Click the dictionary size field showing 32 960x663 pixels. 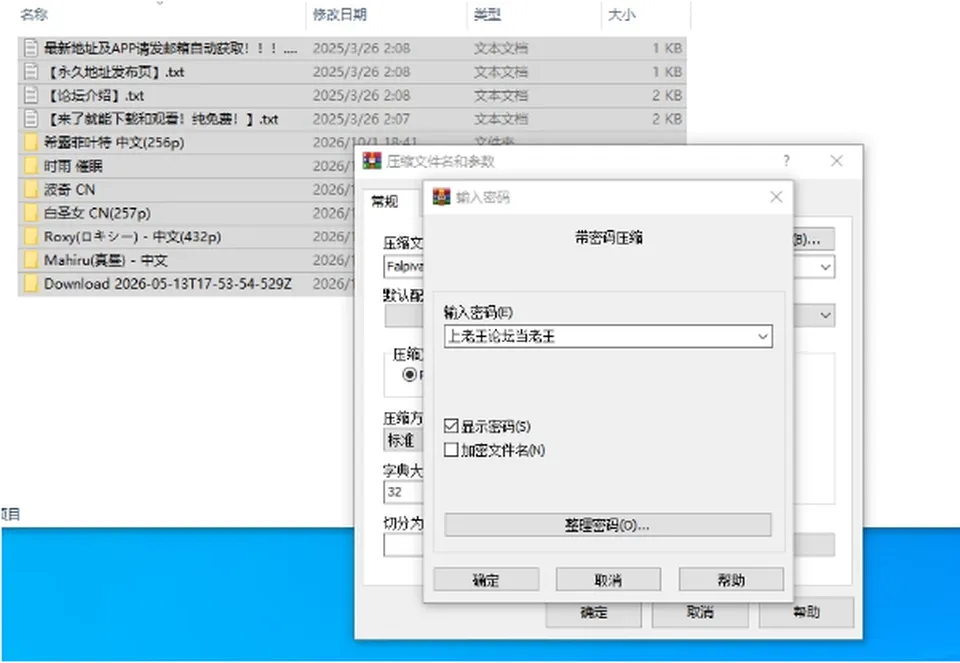coord(404,492)
